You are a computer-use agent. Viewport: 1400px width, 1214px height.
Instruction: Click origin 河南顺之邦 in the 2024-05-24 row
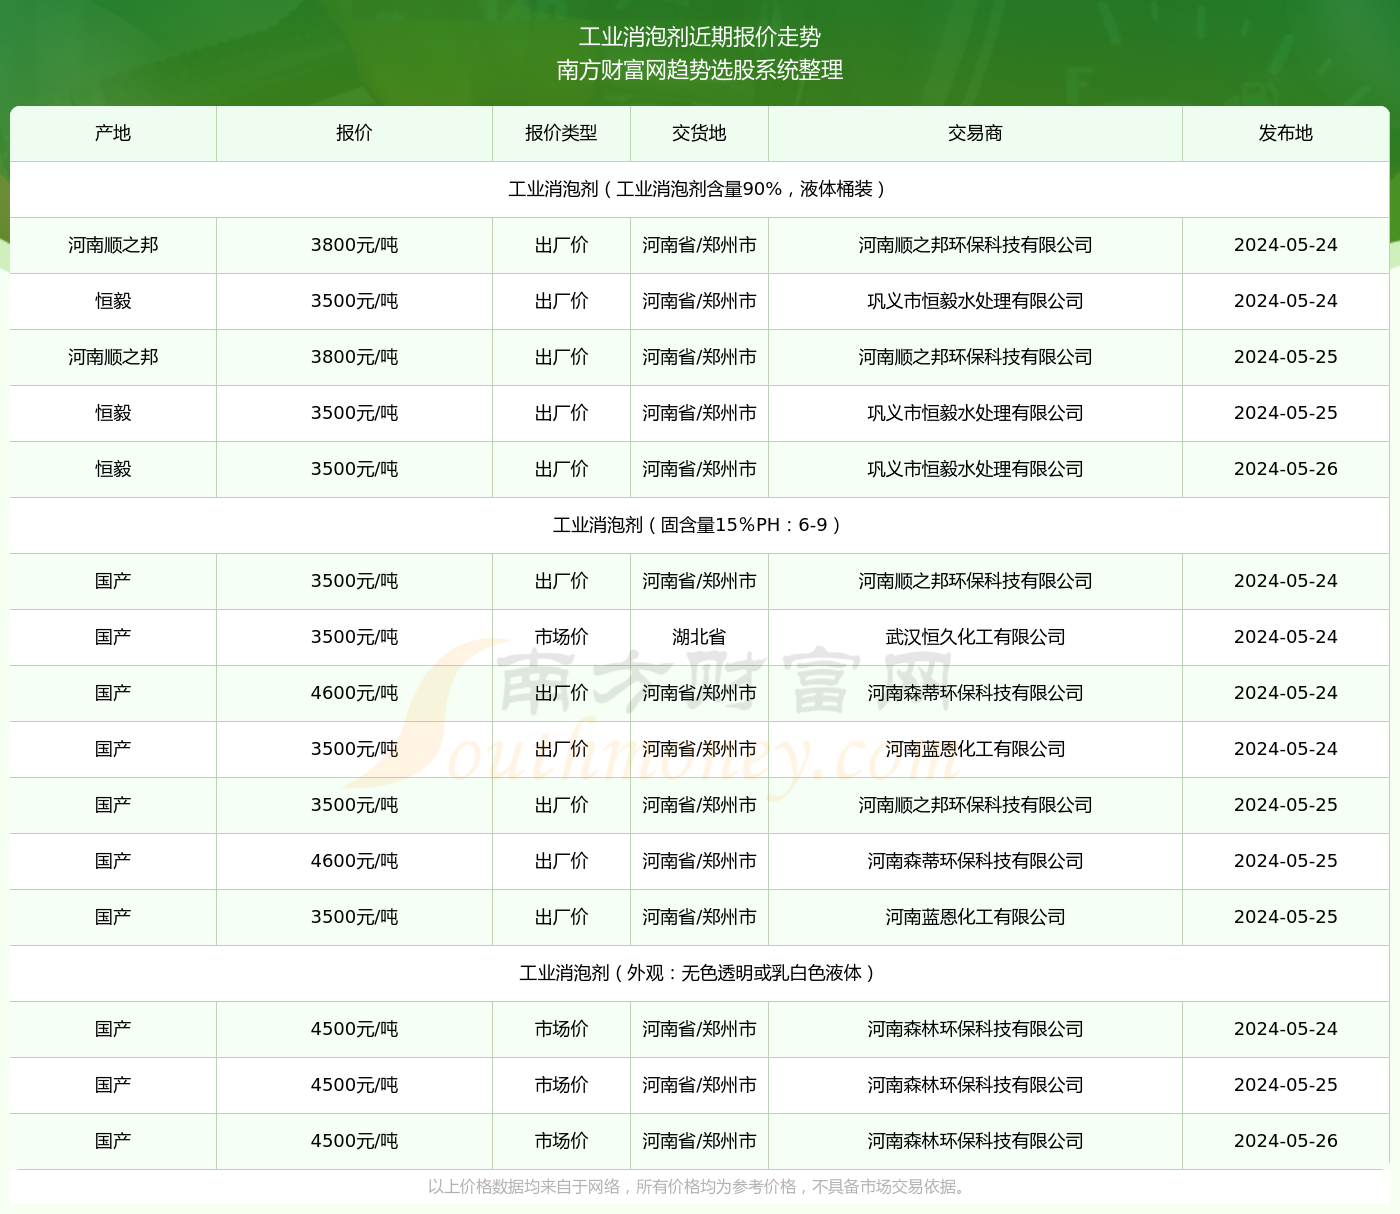(113, 245)
